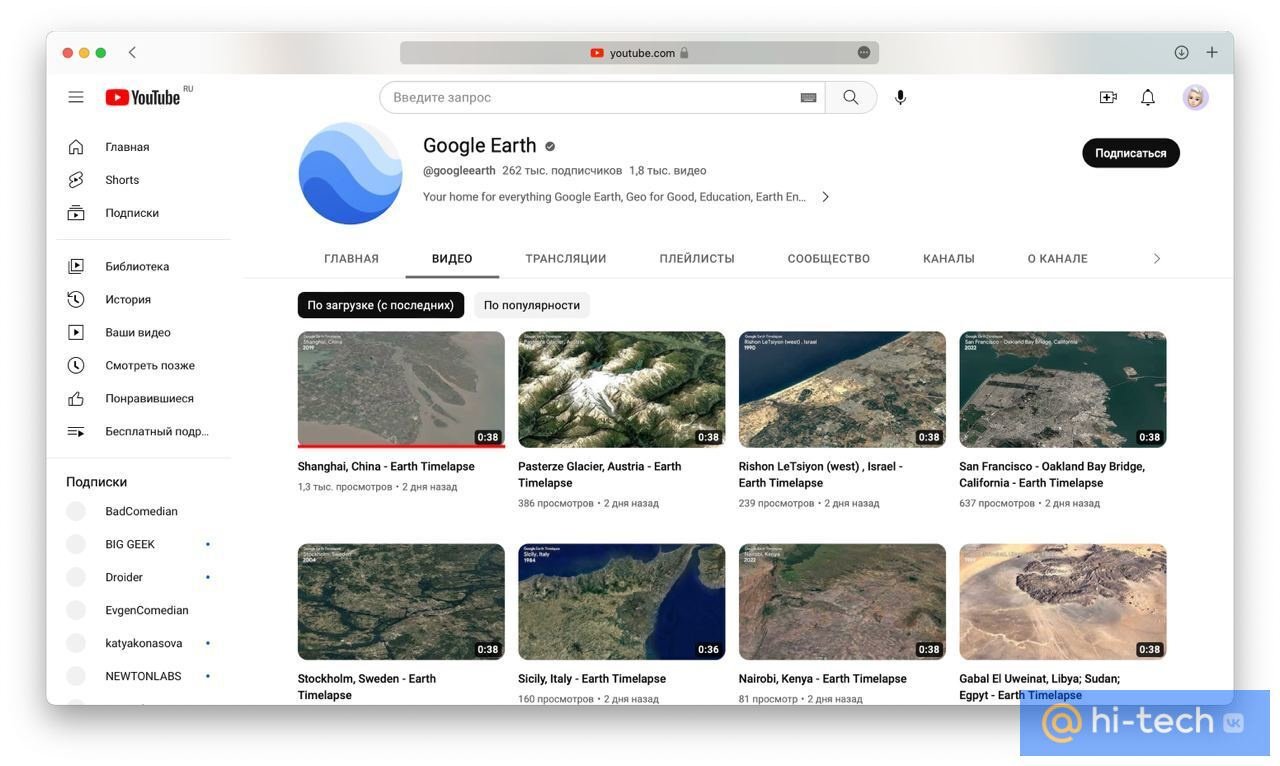
Task: Switch to ТРАНСЛЯЦИИ tab
Action: coord(566,258)
